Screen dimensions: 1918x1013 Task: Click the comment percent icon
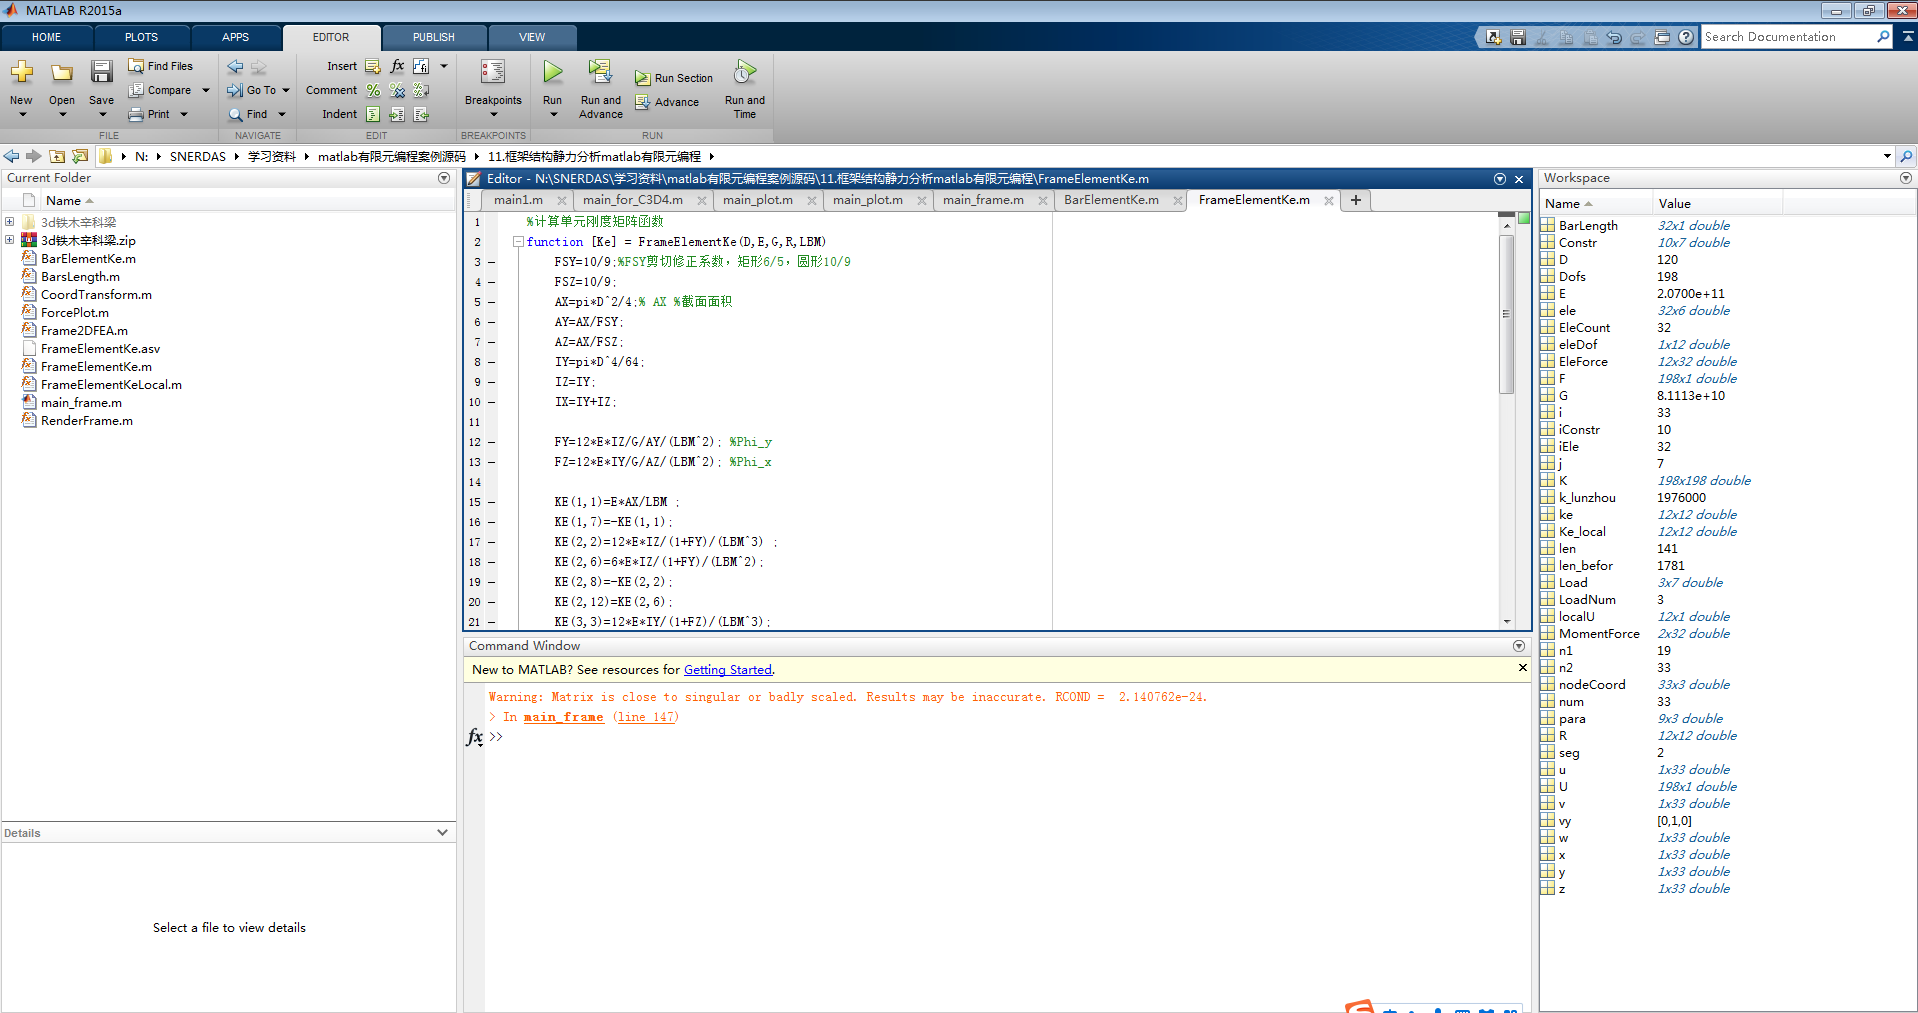coord(373,90)
